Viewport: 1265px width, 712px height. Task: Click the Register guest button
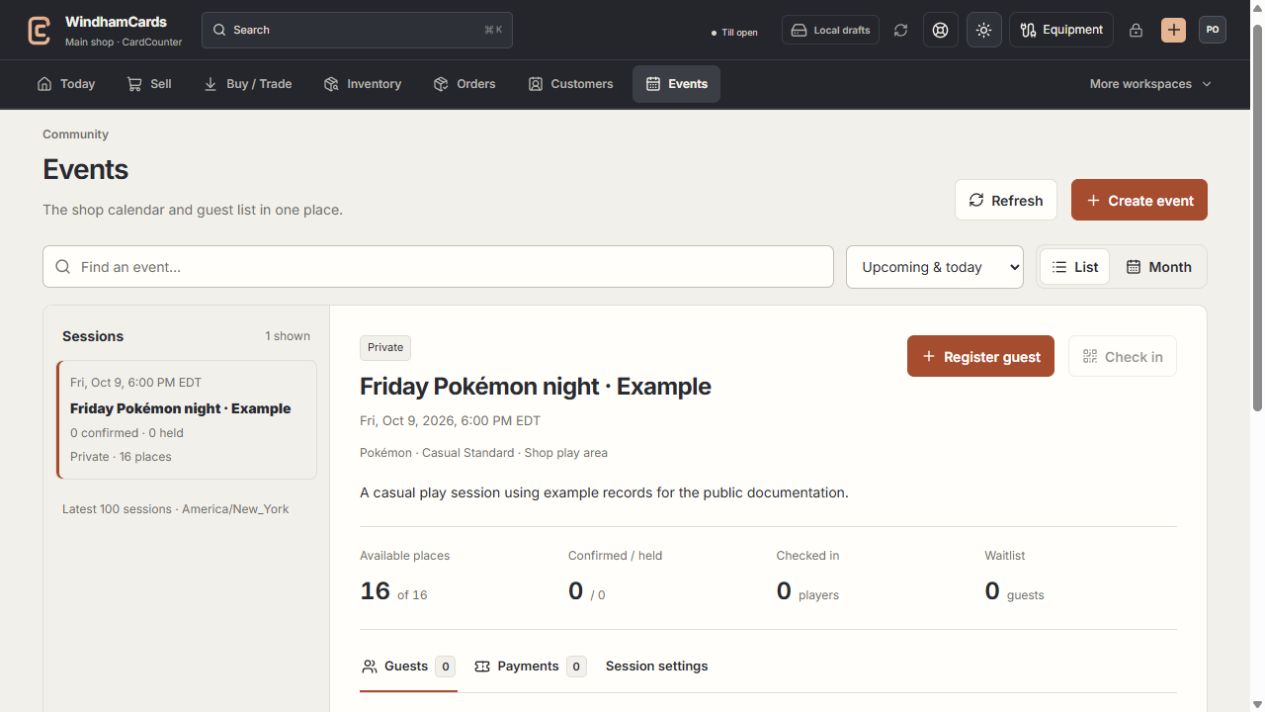click(981, 356)
